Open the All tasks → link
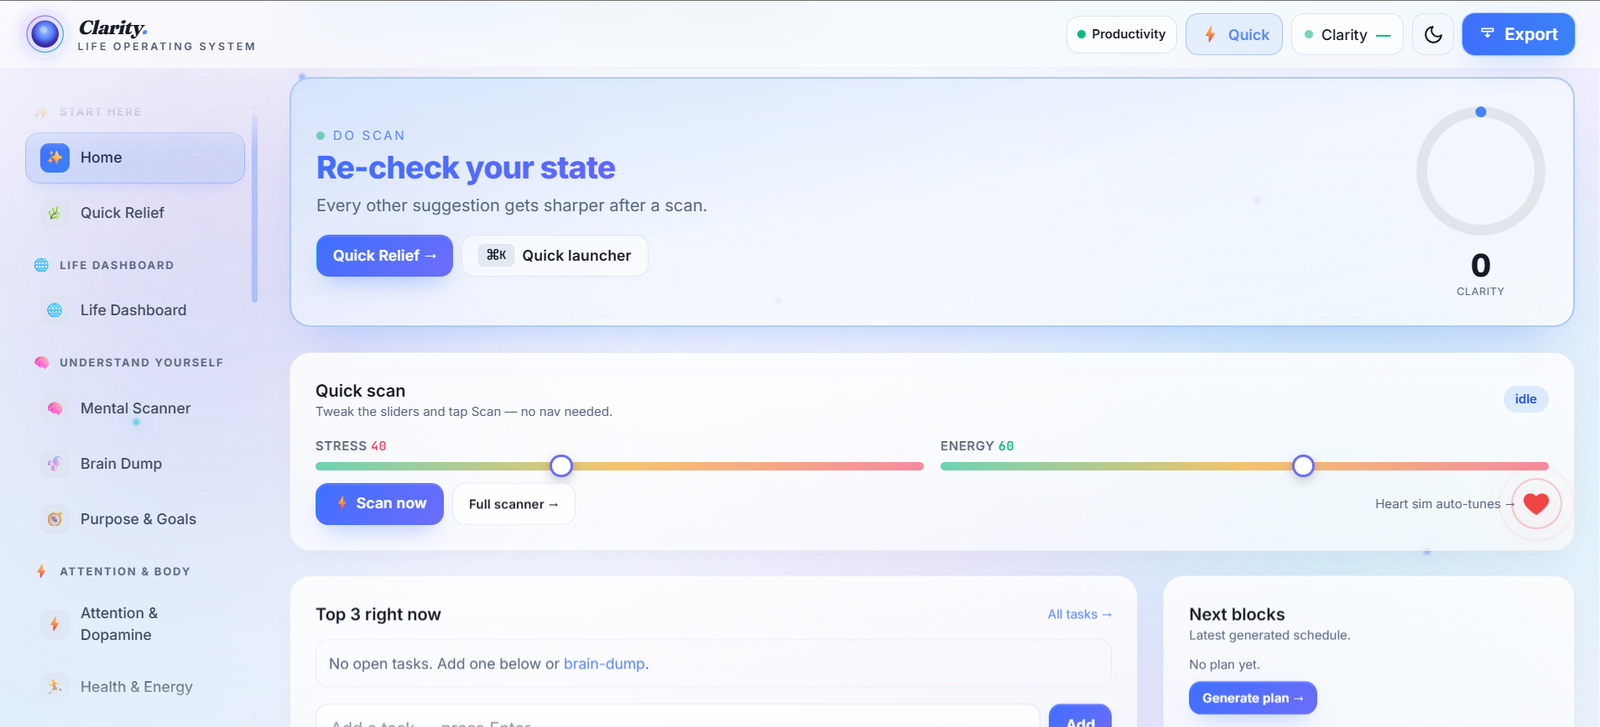Screen dimensions: 1600x727 tap(1079, 614)
